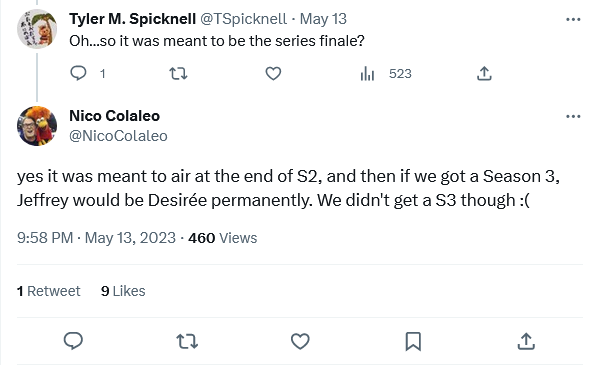Visit the @TSpicknell handle link
Screen dimensions: 598x365
(244, 19)
